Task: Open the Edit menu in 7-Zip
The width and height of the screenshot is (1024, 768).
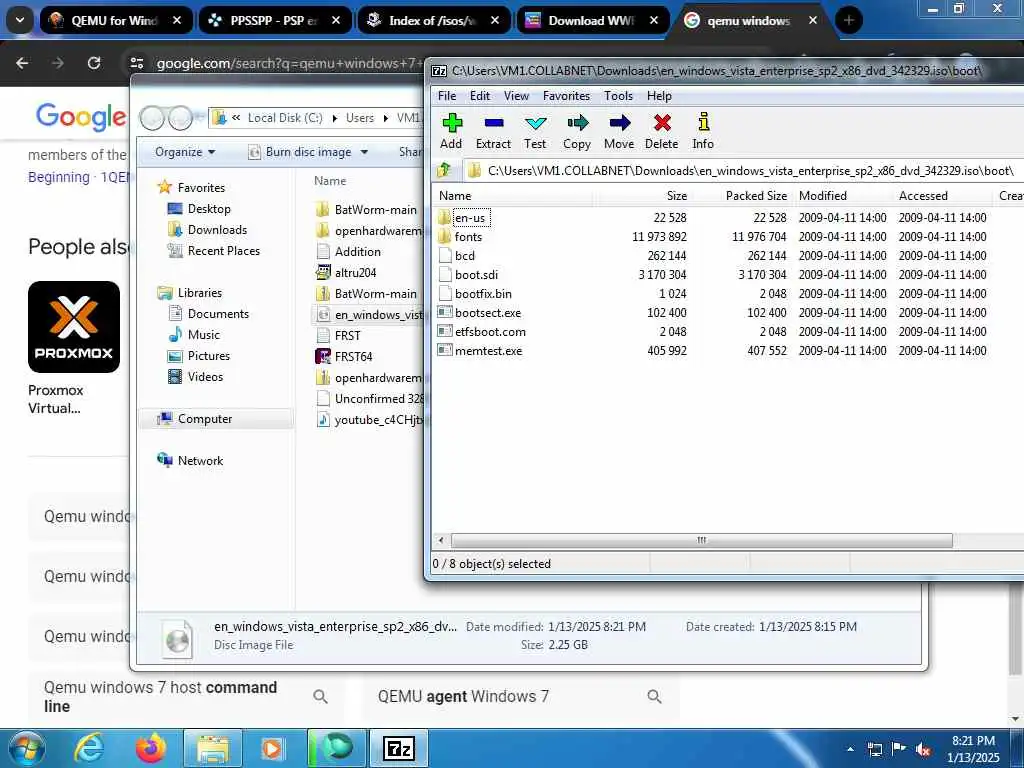Action: [480, 96]
